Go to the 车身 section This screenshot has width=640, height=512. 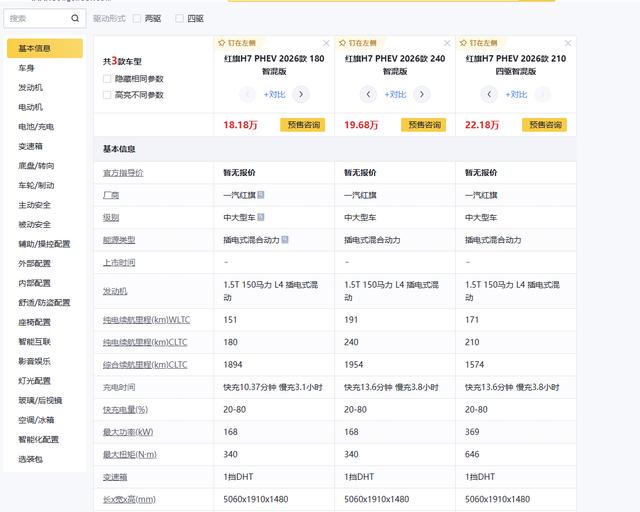pos(26,68)
